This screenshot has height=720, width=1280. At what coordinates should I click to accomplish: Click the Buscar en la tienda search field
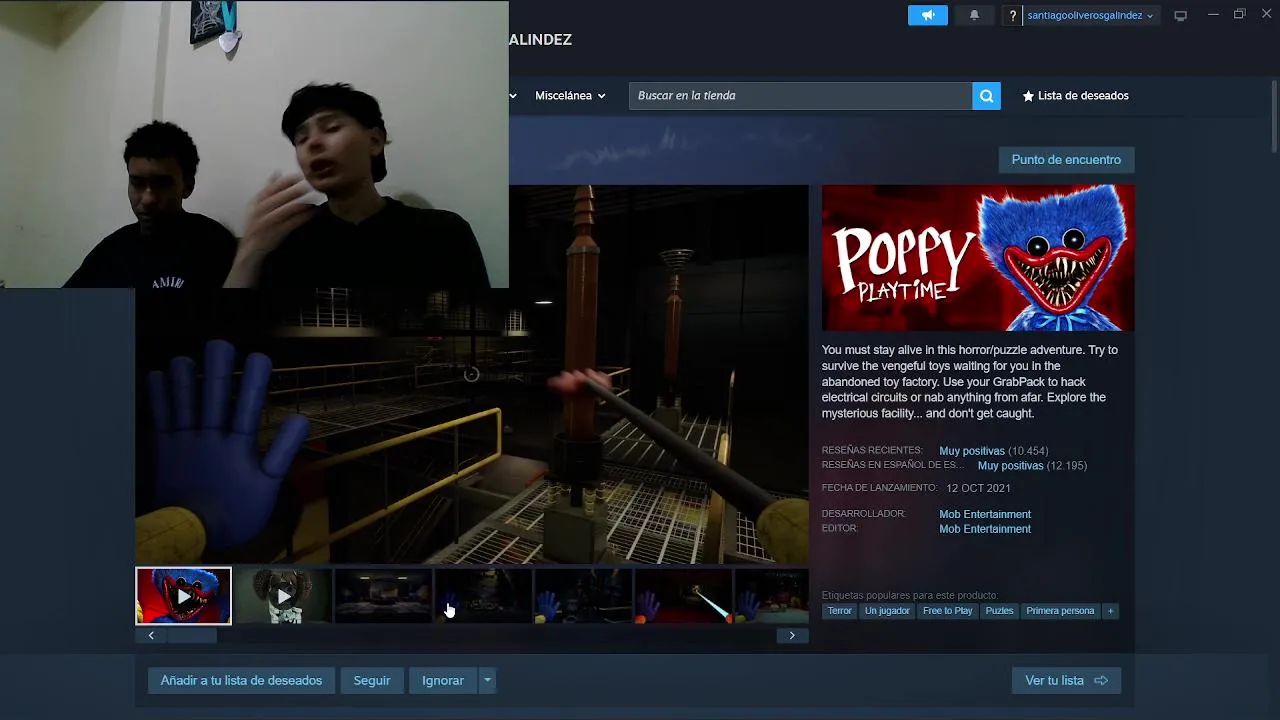(x=800, y=96)
